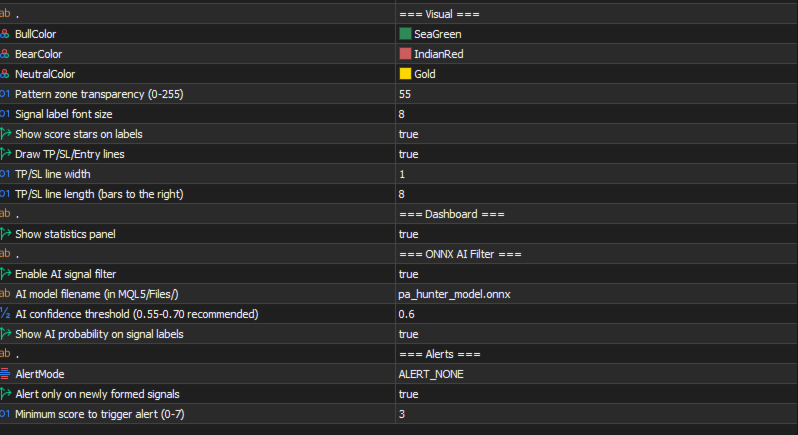The image size is (798, 435).
Task: Click the double-type icon beside AI confidence threshold
Action: (5, 314)
